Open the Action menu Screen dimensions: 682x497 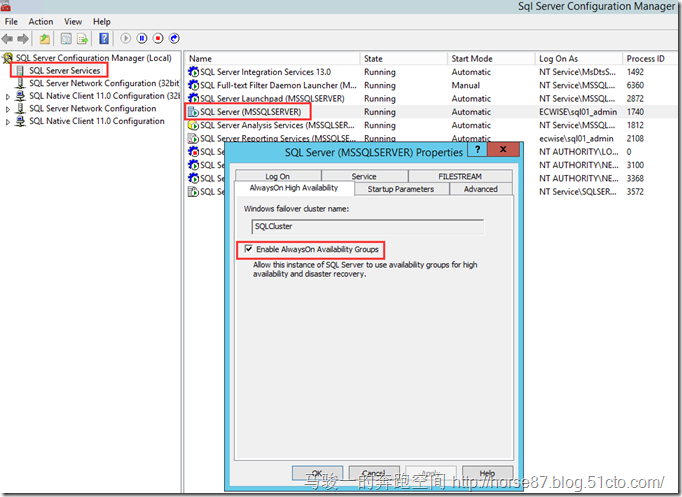[41, 22]
